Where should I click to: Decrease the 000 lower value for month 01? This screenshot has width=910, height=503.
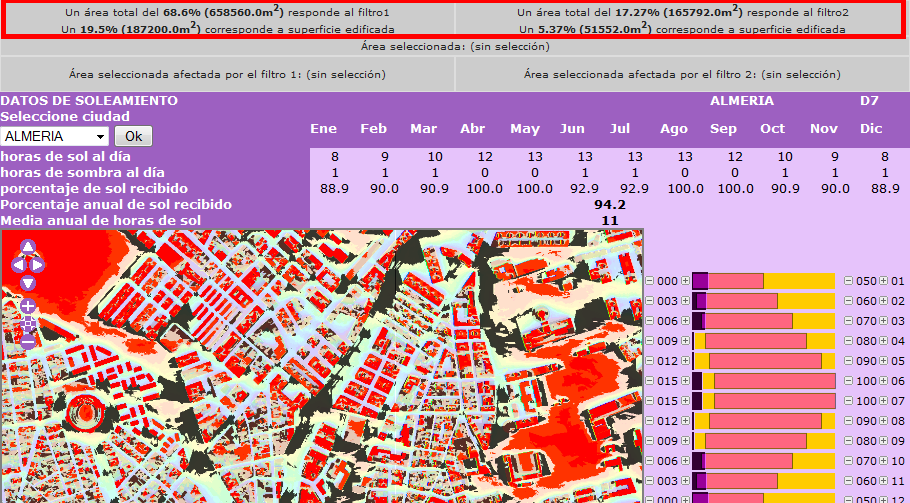[x=649, y=281]
